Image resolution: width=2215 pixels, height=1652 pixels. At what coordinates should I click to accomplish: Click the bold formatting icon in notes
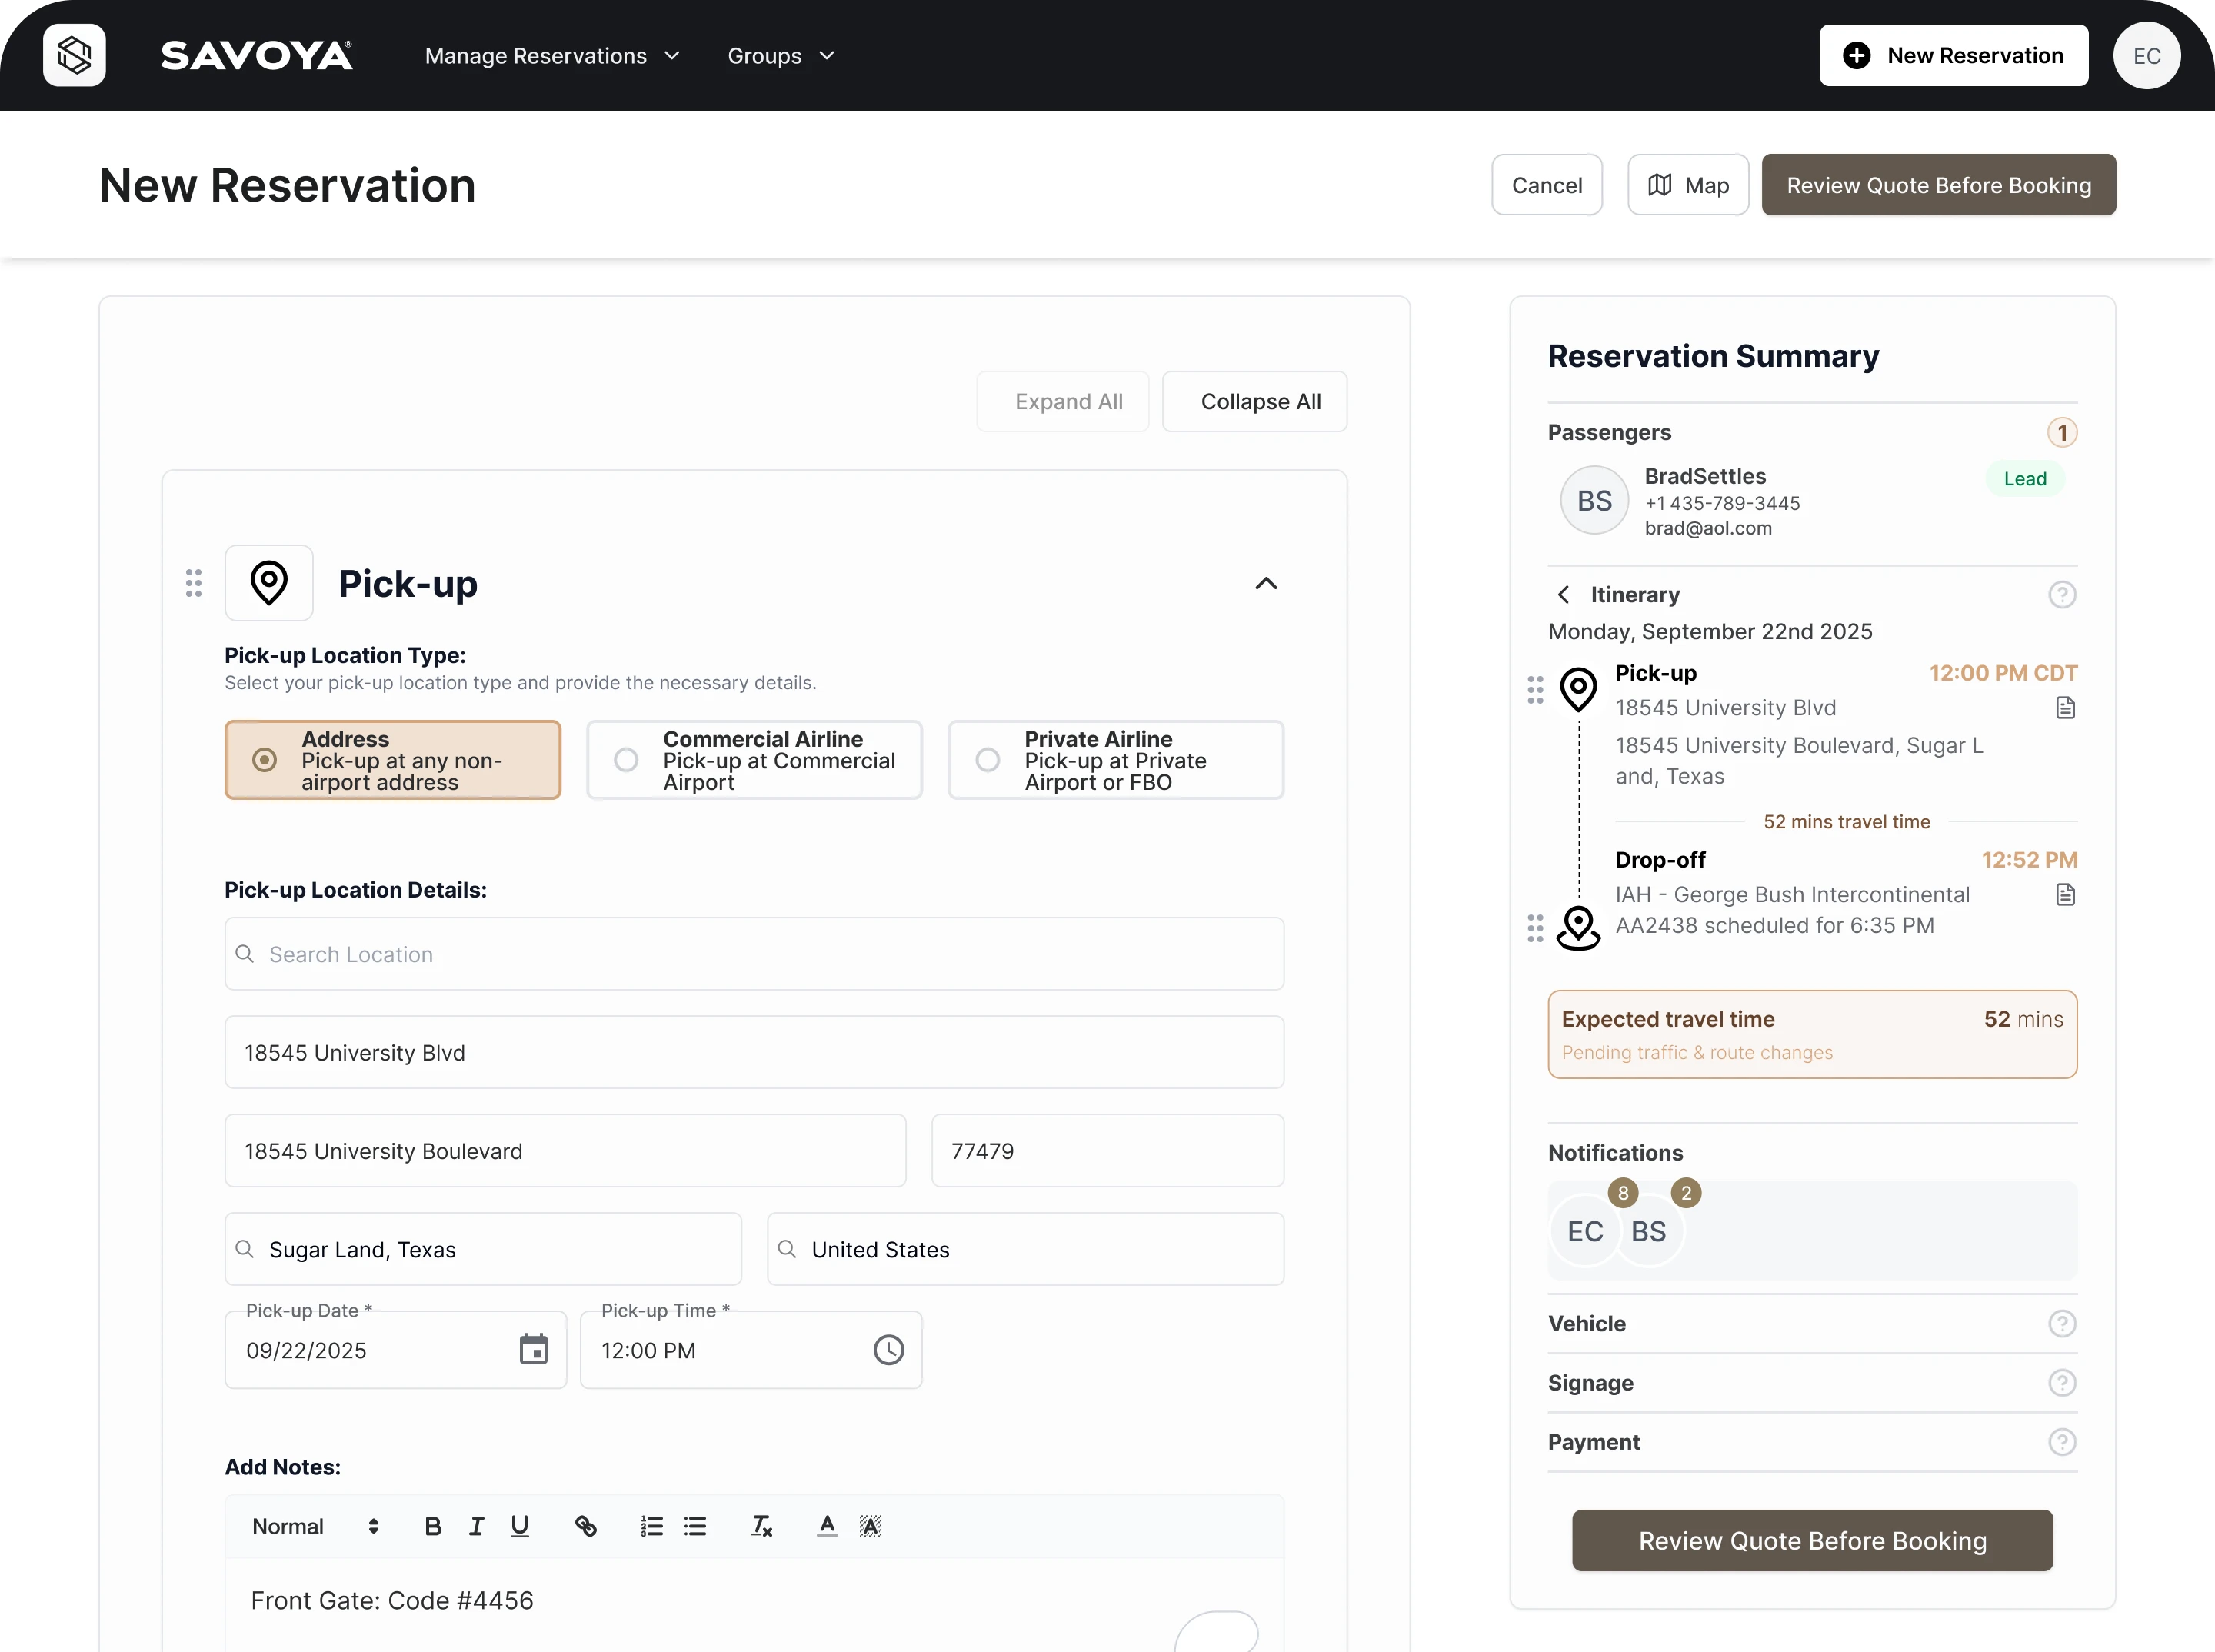(433, 1526)
